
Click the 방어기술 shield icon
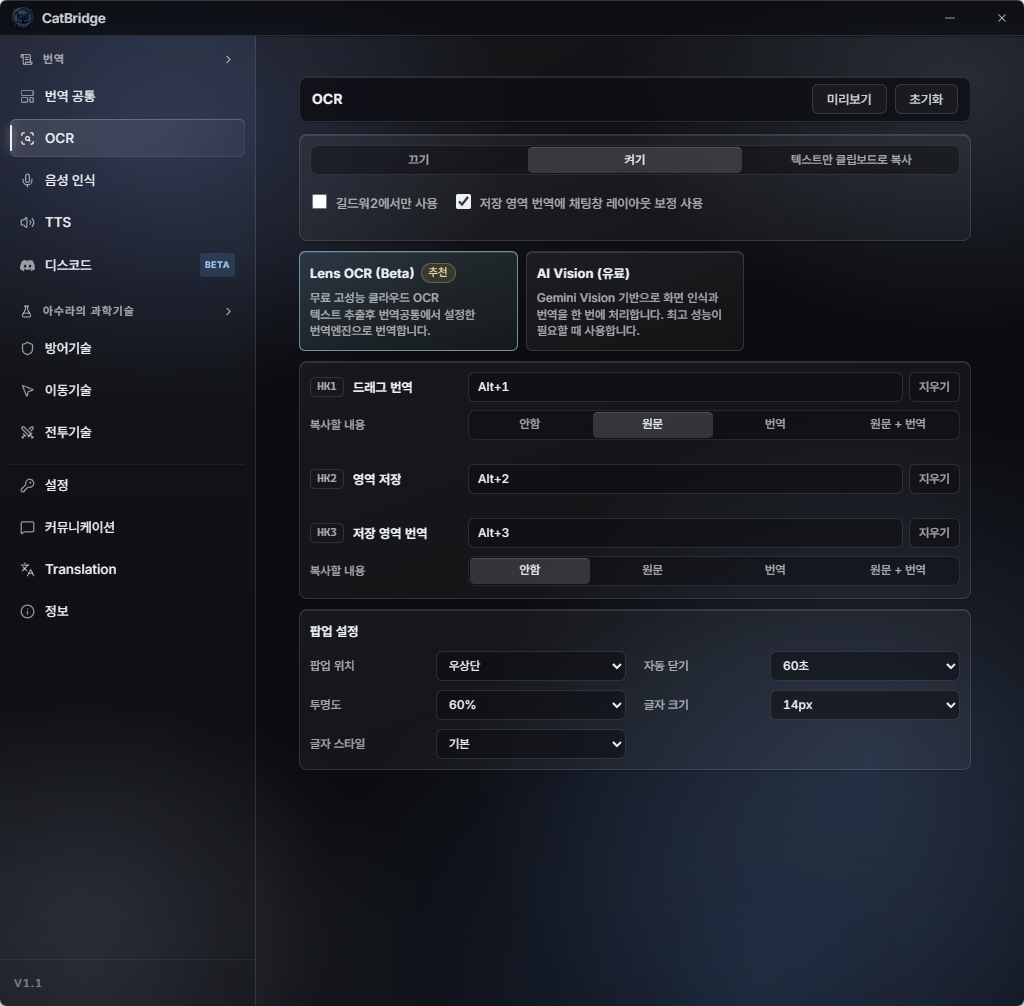point(27,348)
